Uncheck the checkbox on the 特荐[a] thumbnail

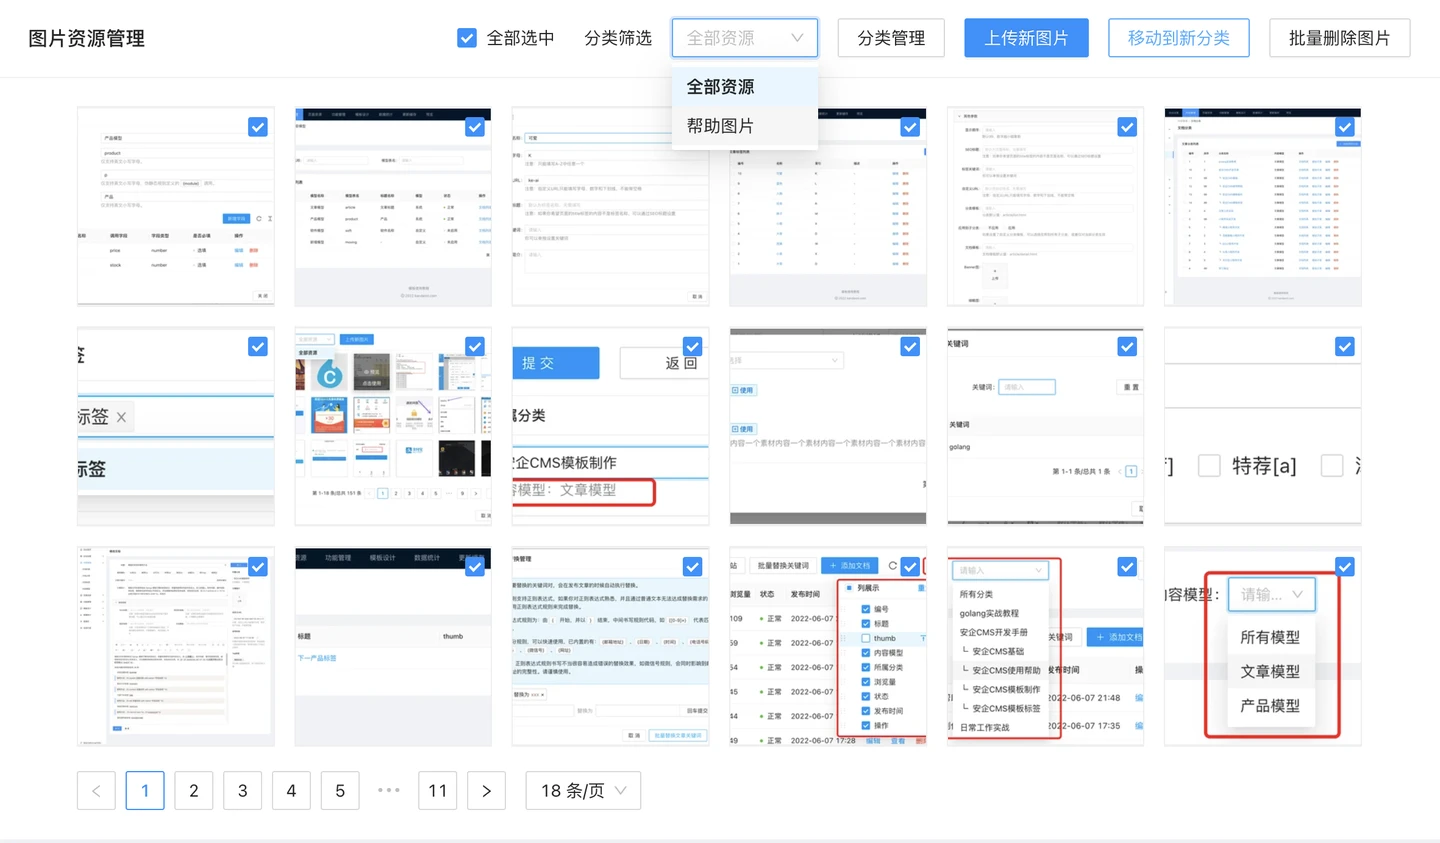(x=1344, y=347)
